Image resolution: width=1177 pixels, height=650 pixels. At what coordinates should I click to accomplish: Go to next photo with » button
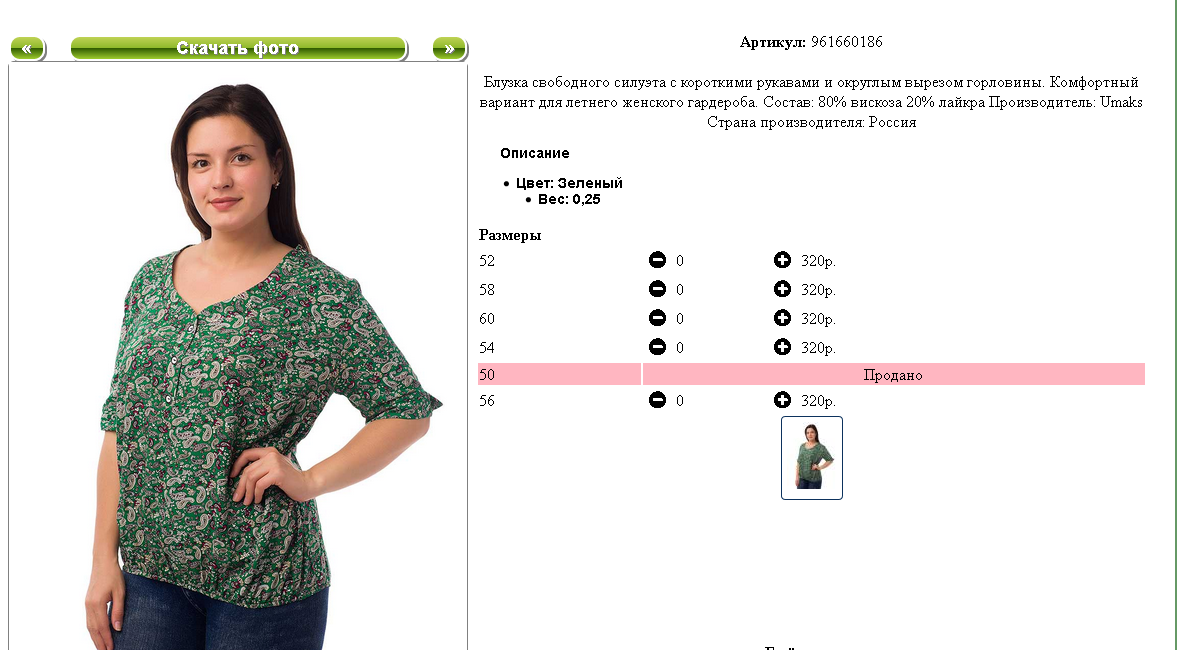point(450,49)
